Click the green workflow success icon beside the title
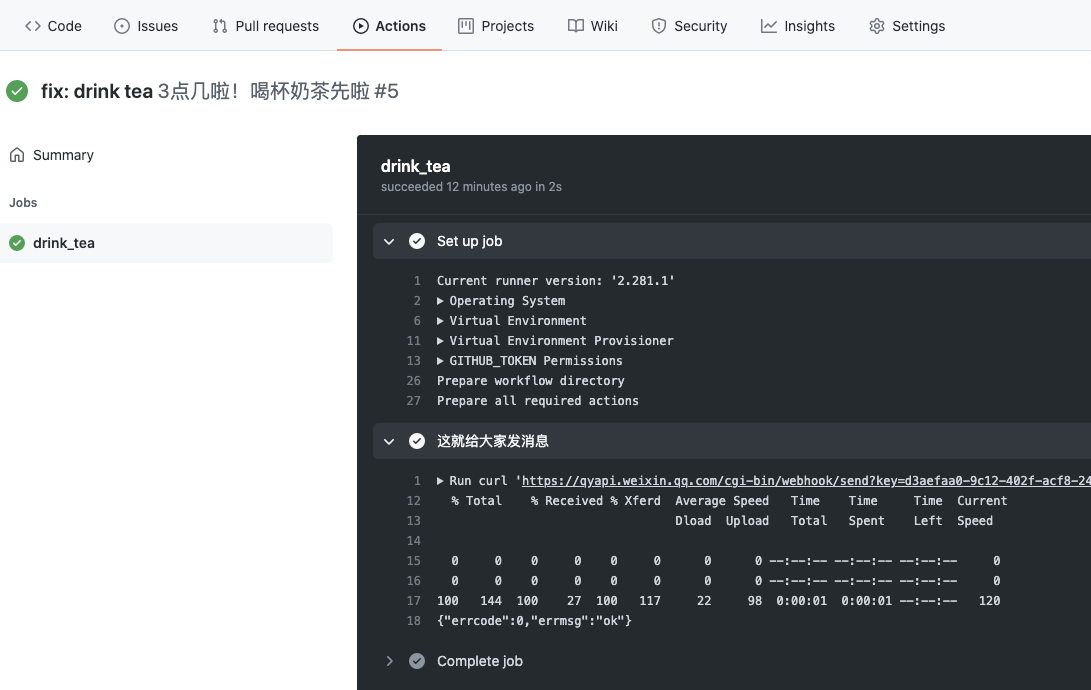Image resolution: width=1091 pixels, height=690 pixels. [17, 90]
